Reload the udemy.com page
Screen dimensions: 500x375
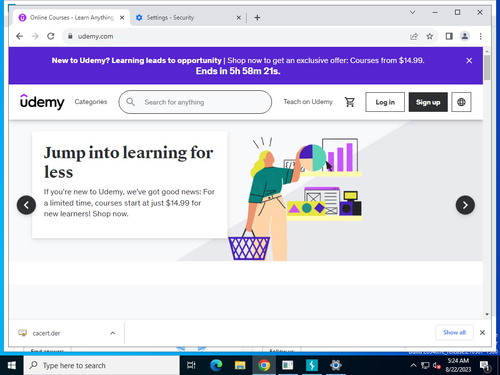51,36
